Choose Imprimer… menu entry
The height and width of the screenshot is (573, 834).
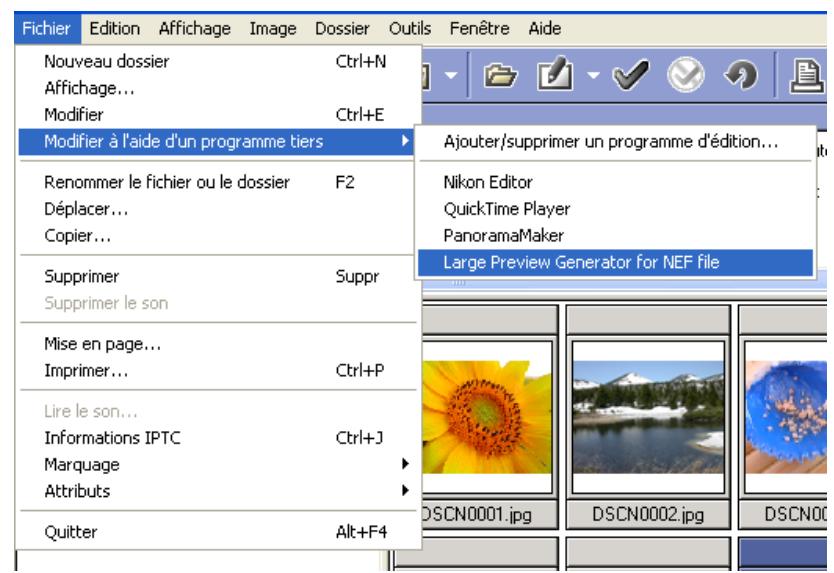[217, 370]
